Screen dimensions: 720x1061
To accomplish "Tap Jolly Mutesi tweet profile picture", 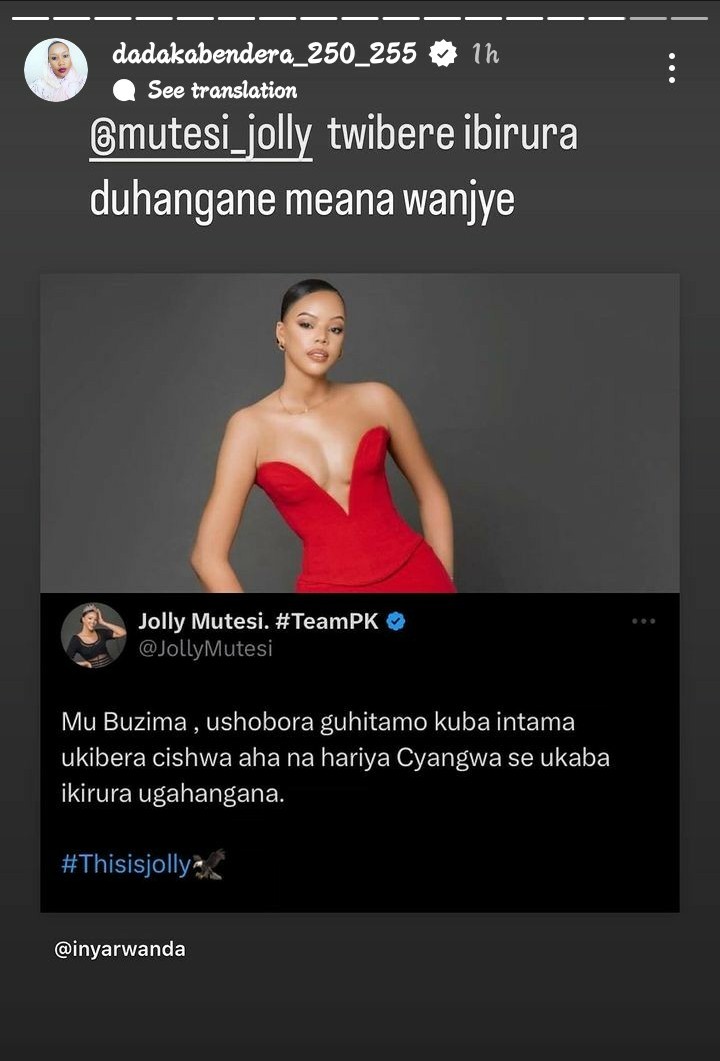I will coord(93,635).
